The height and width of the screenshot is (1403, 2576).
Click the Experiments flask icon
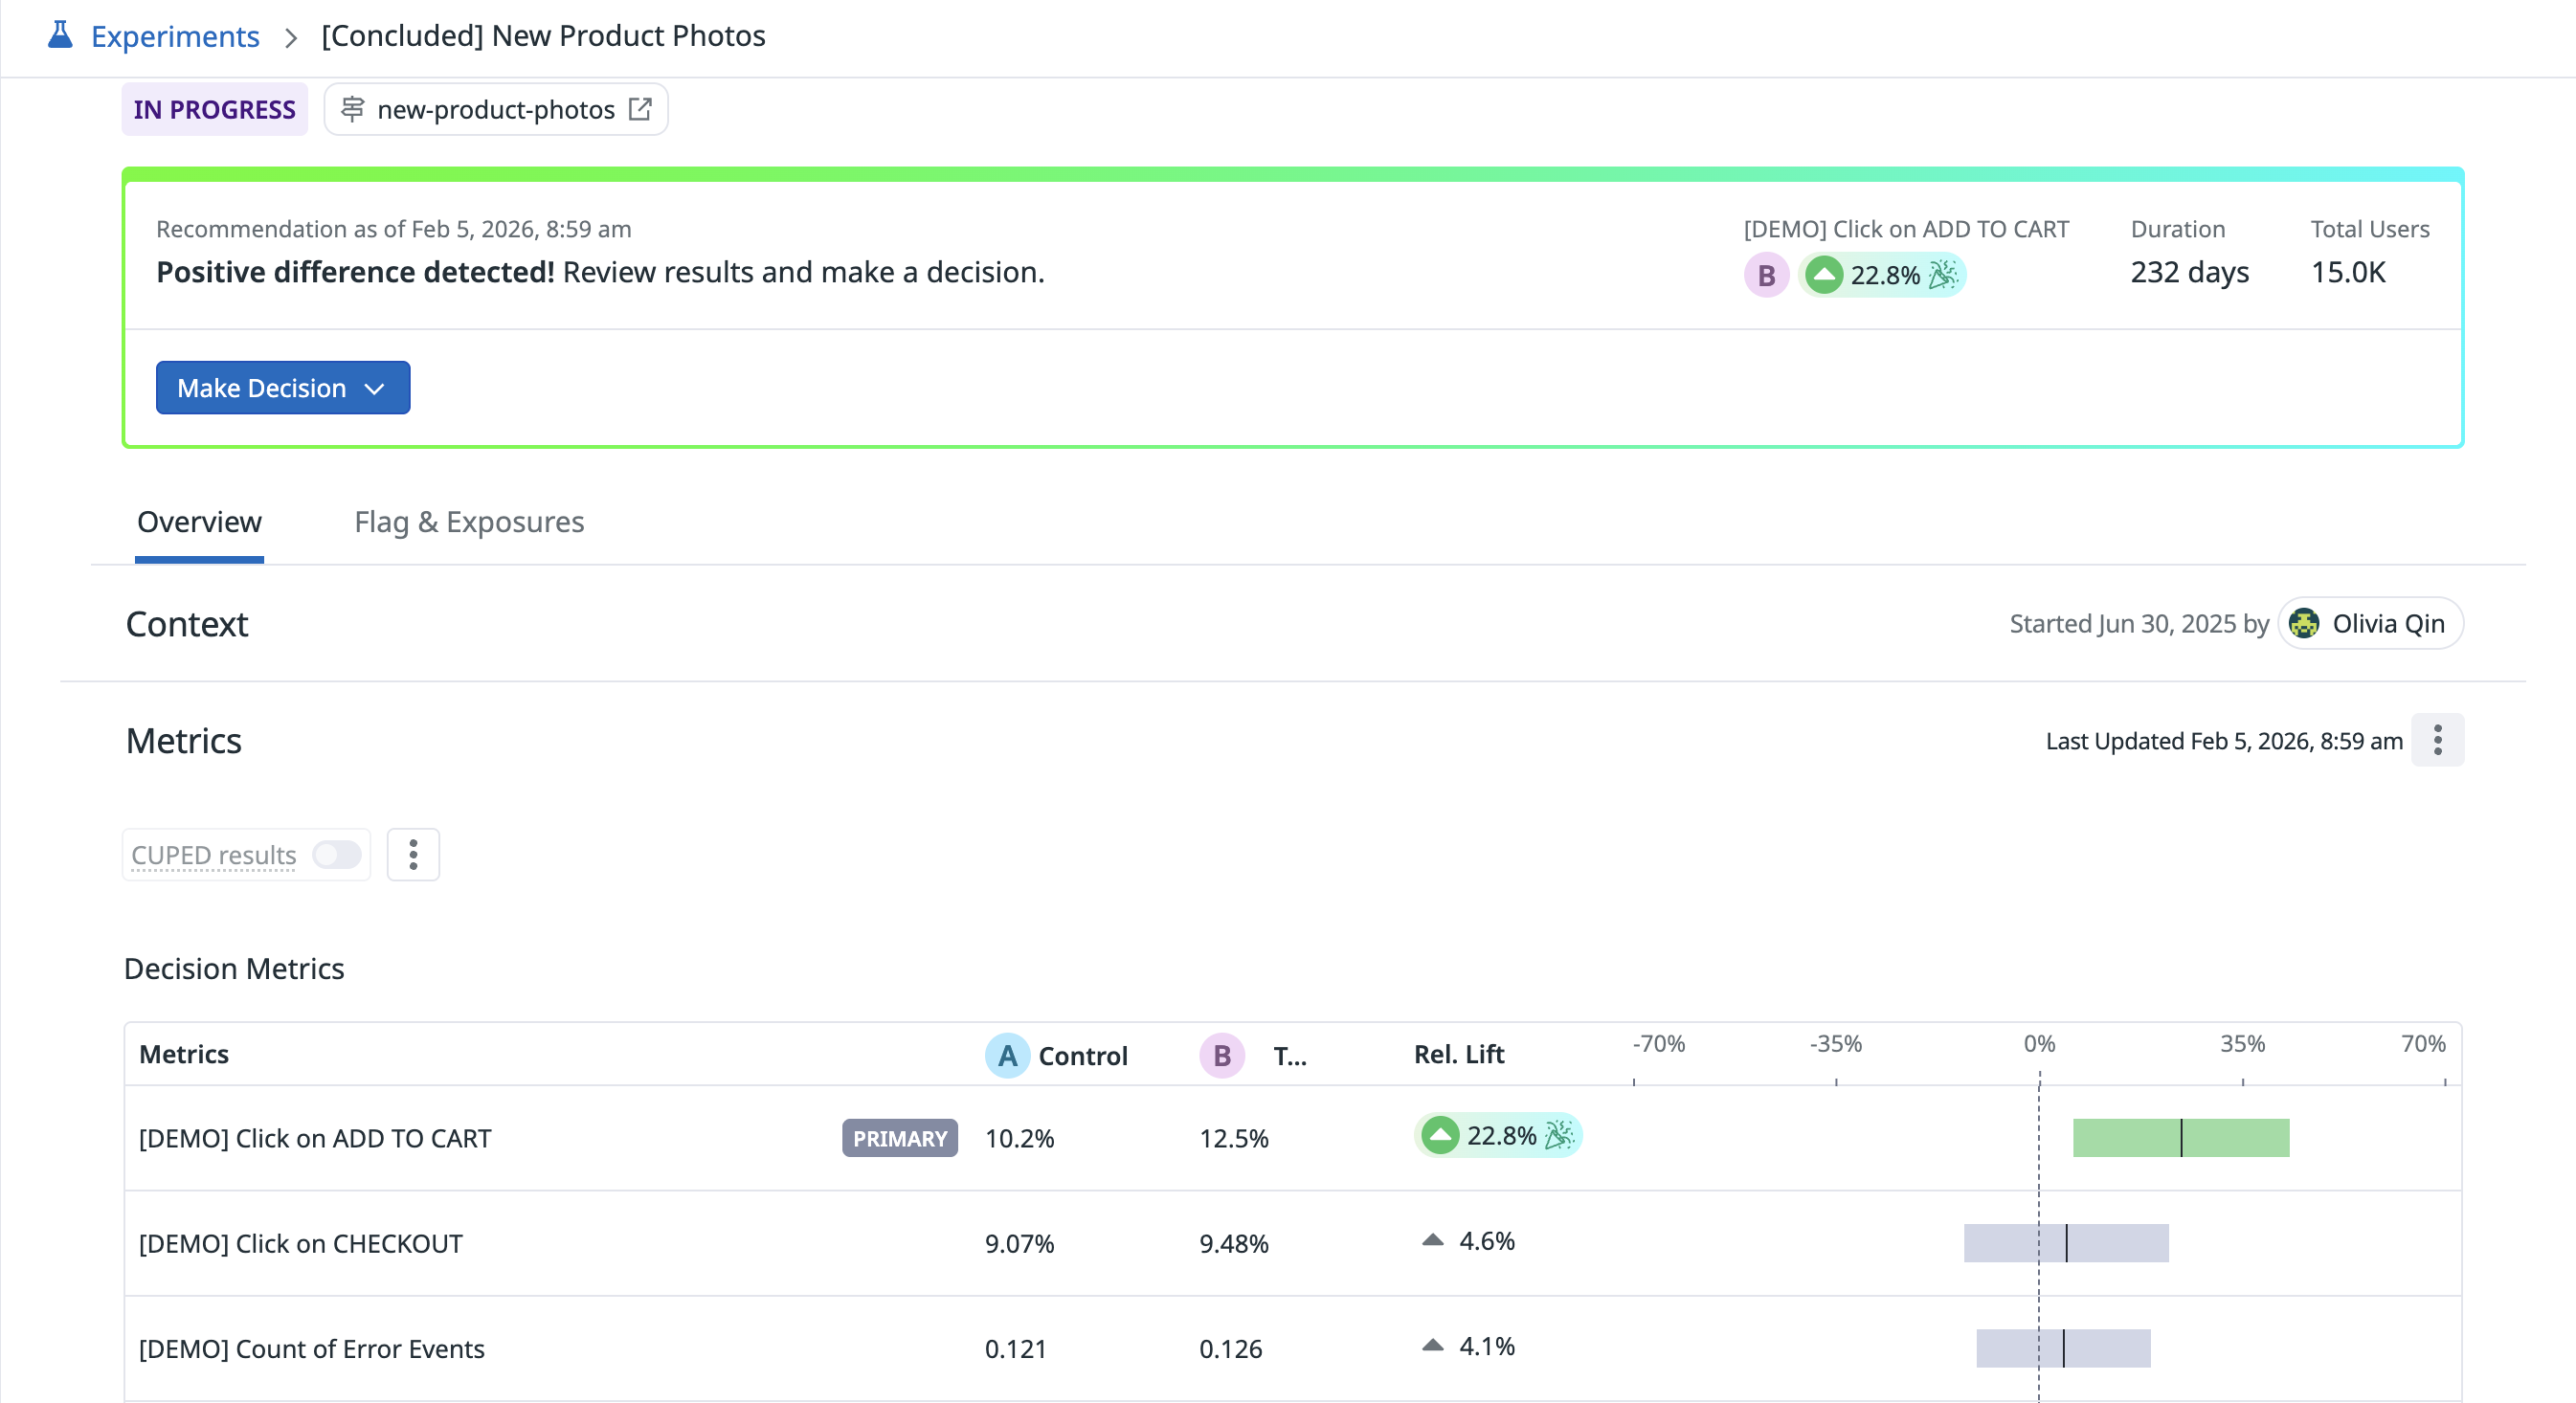[x=60, y=35]
